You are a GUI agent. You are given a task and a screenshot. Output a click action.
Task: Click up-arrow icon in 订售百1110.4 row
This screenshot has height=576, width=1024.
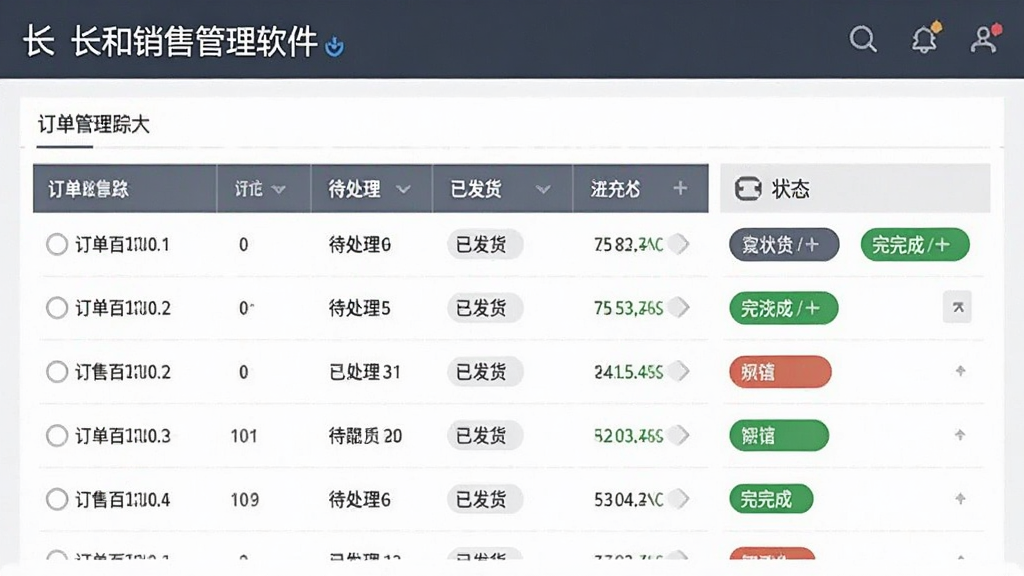click(x=960, y=499)
